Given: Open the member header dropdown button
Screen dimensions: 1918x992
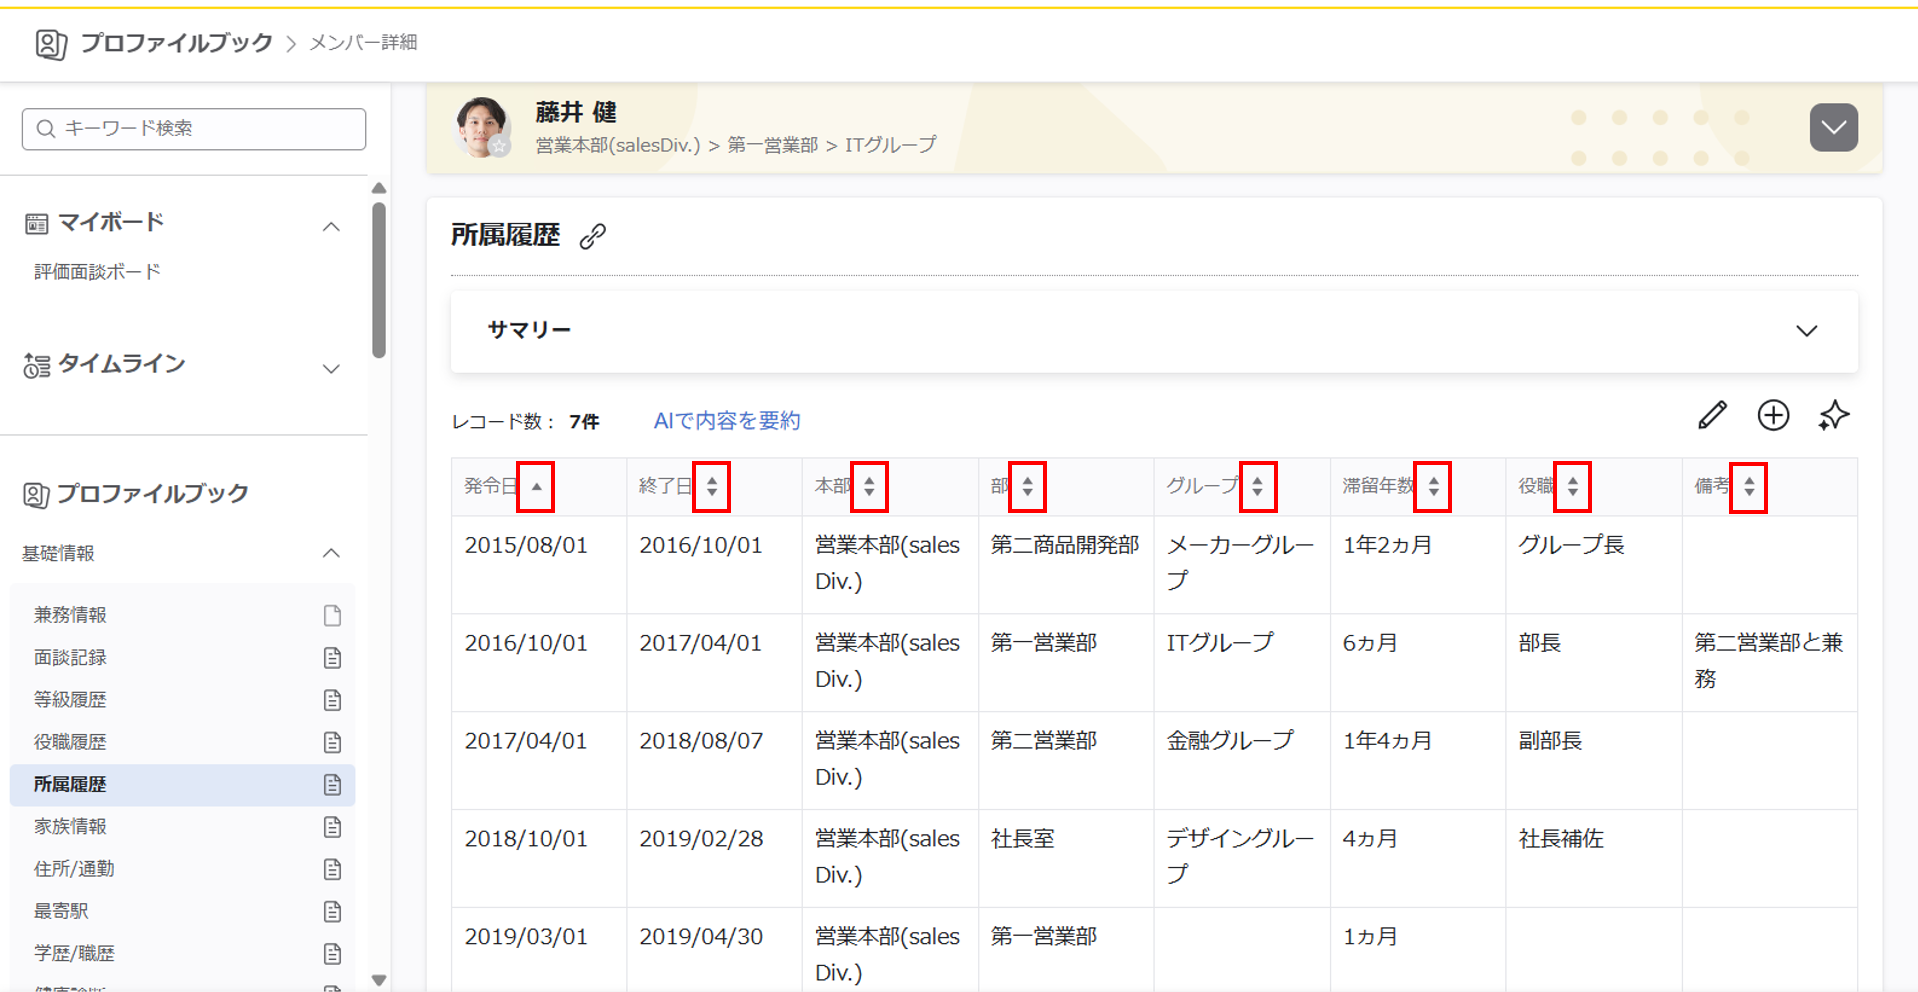Looking at the screenshot, I should pos(1833,128).
